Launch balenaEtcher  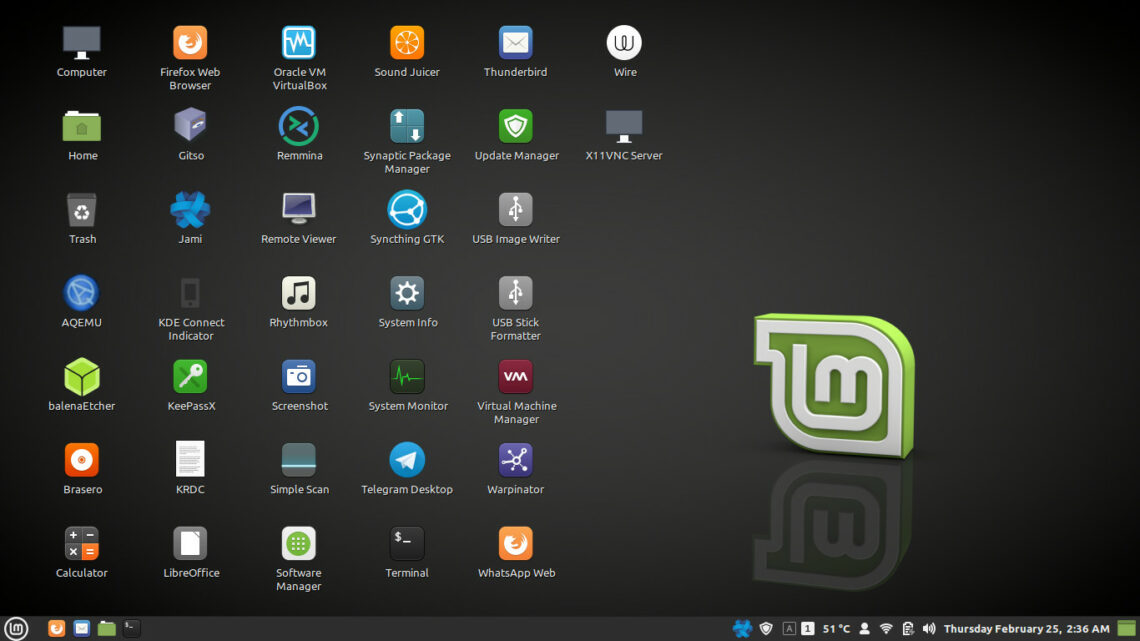[81, 377]
